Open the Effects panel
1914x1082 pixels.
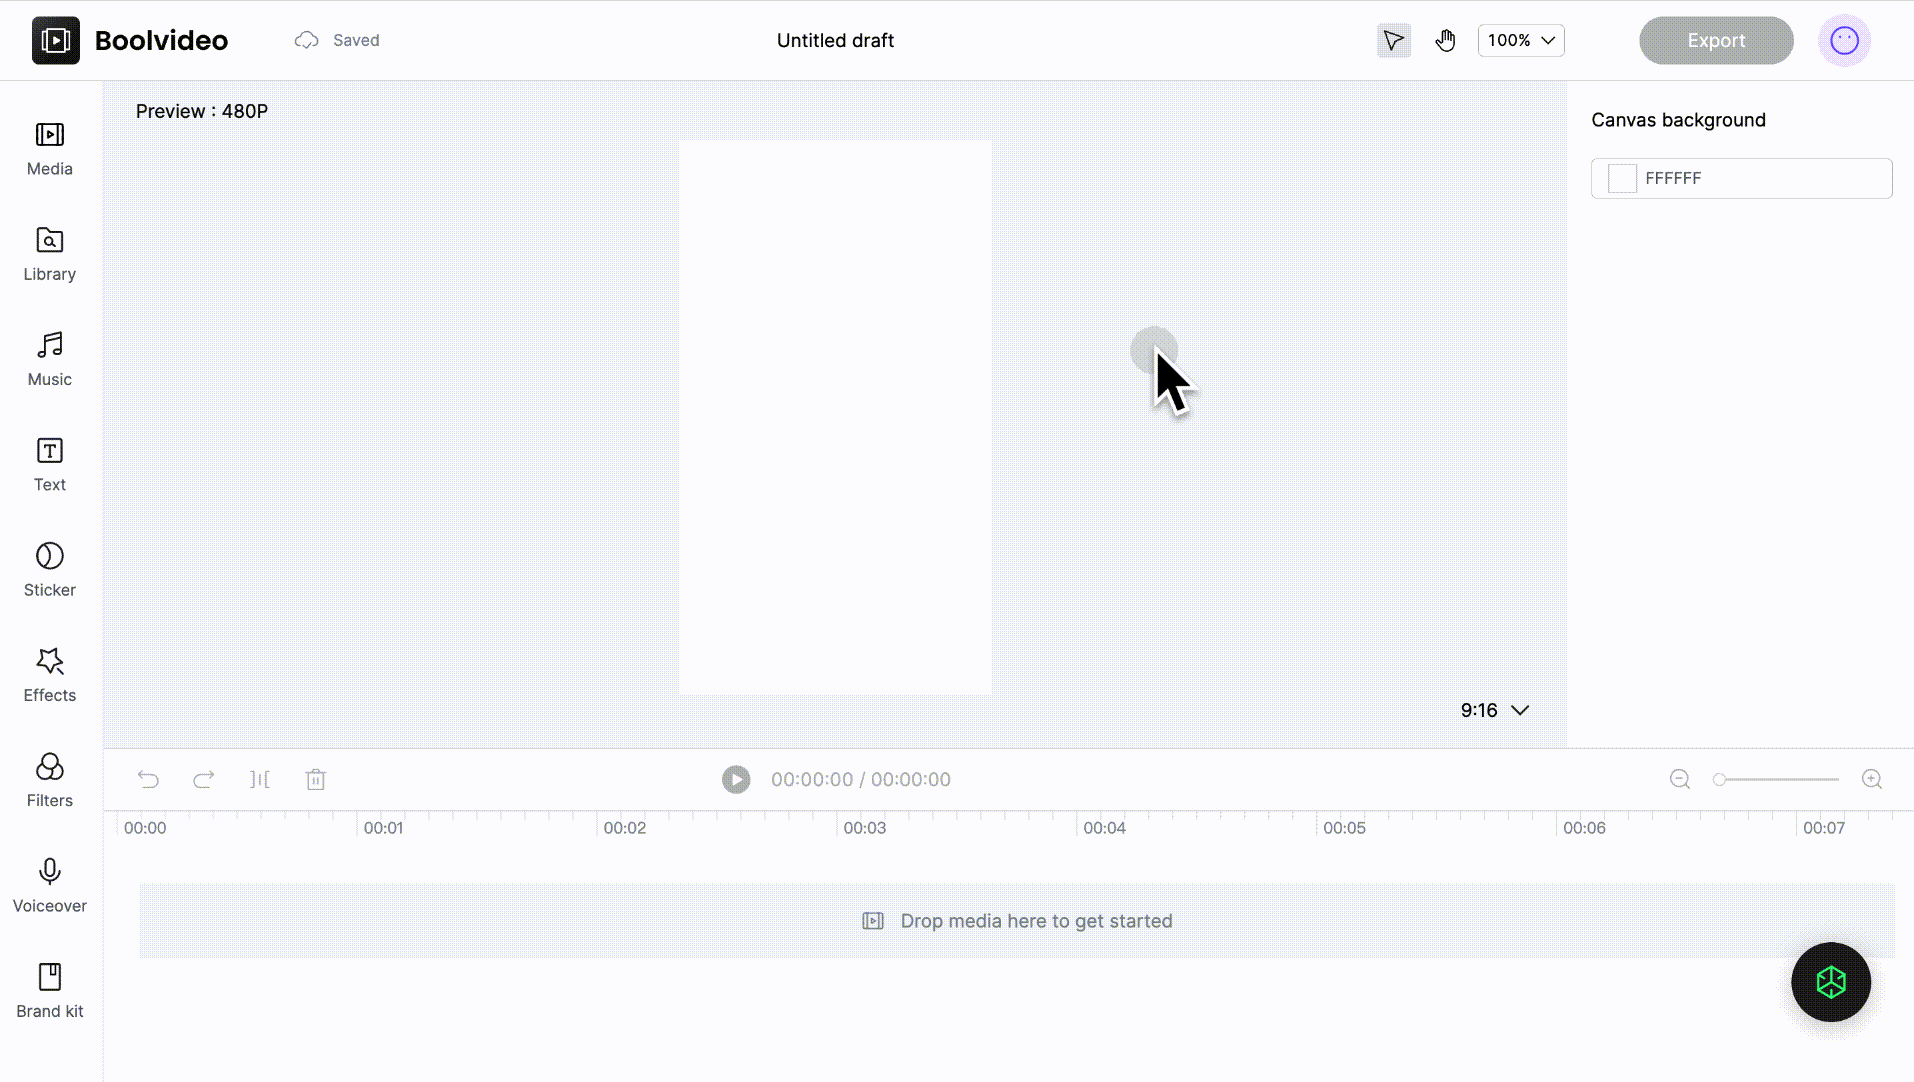click(50, 674)
